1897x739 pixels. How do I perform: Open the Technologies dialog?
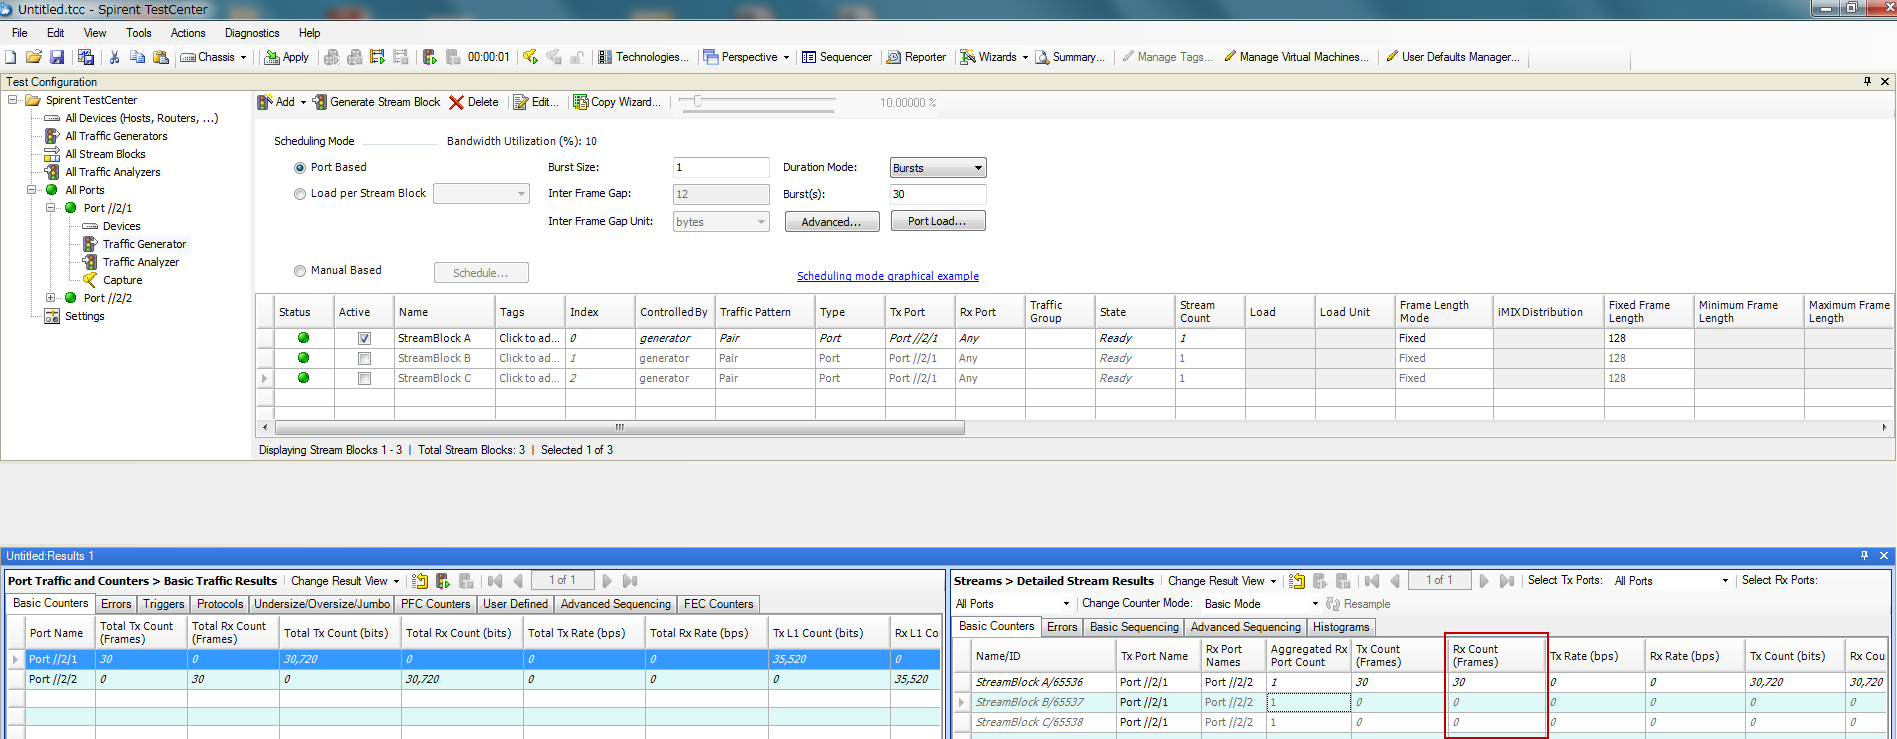coord(643,57)
